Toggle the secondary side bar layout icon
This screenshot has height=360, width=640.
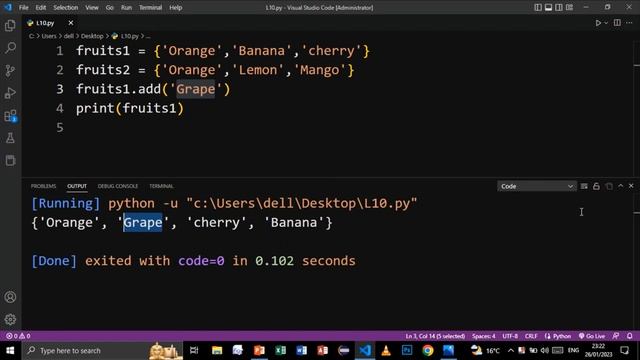pyautogui.click(x=559, y=7)
